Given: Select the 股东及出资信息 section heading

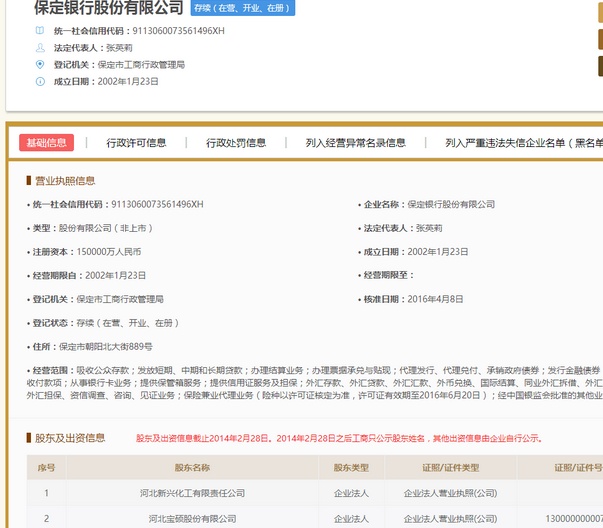Looking at the screenshot, I should [x=70, y=438].
